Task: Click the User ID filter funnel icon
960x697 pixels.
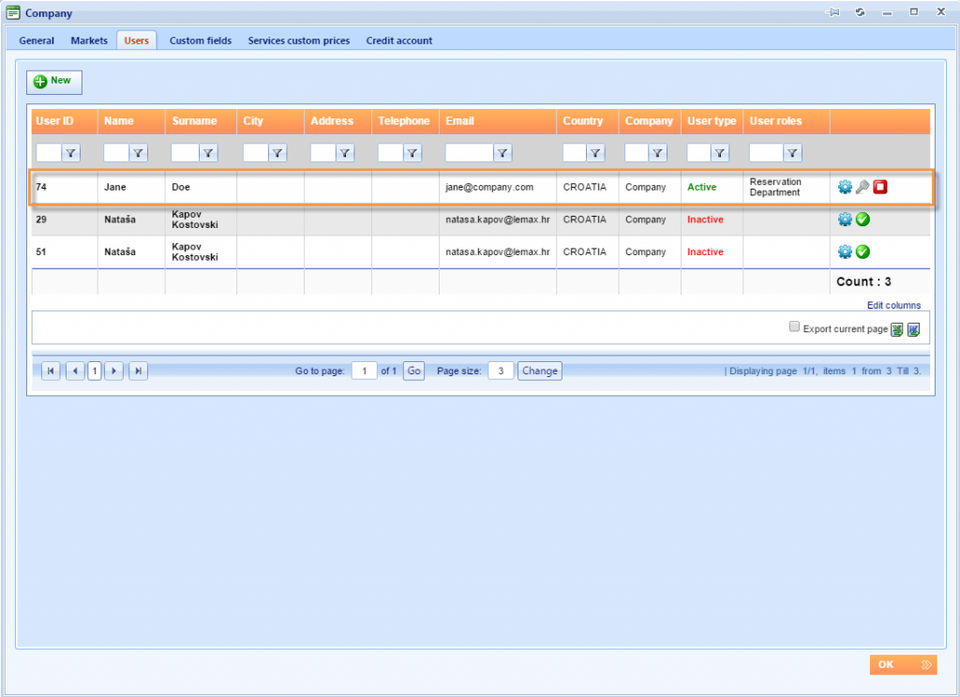Action: pos(71,153)
